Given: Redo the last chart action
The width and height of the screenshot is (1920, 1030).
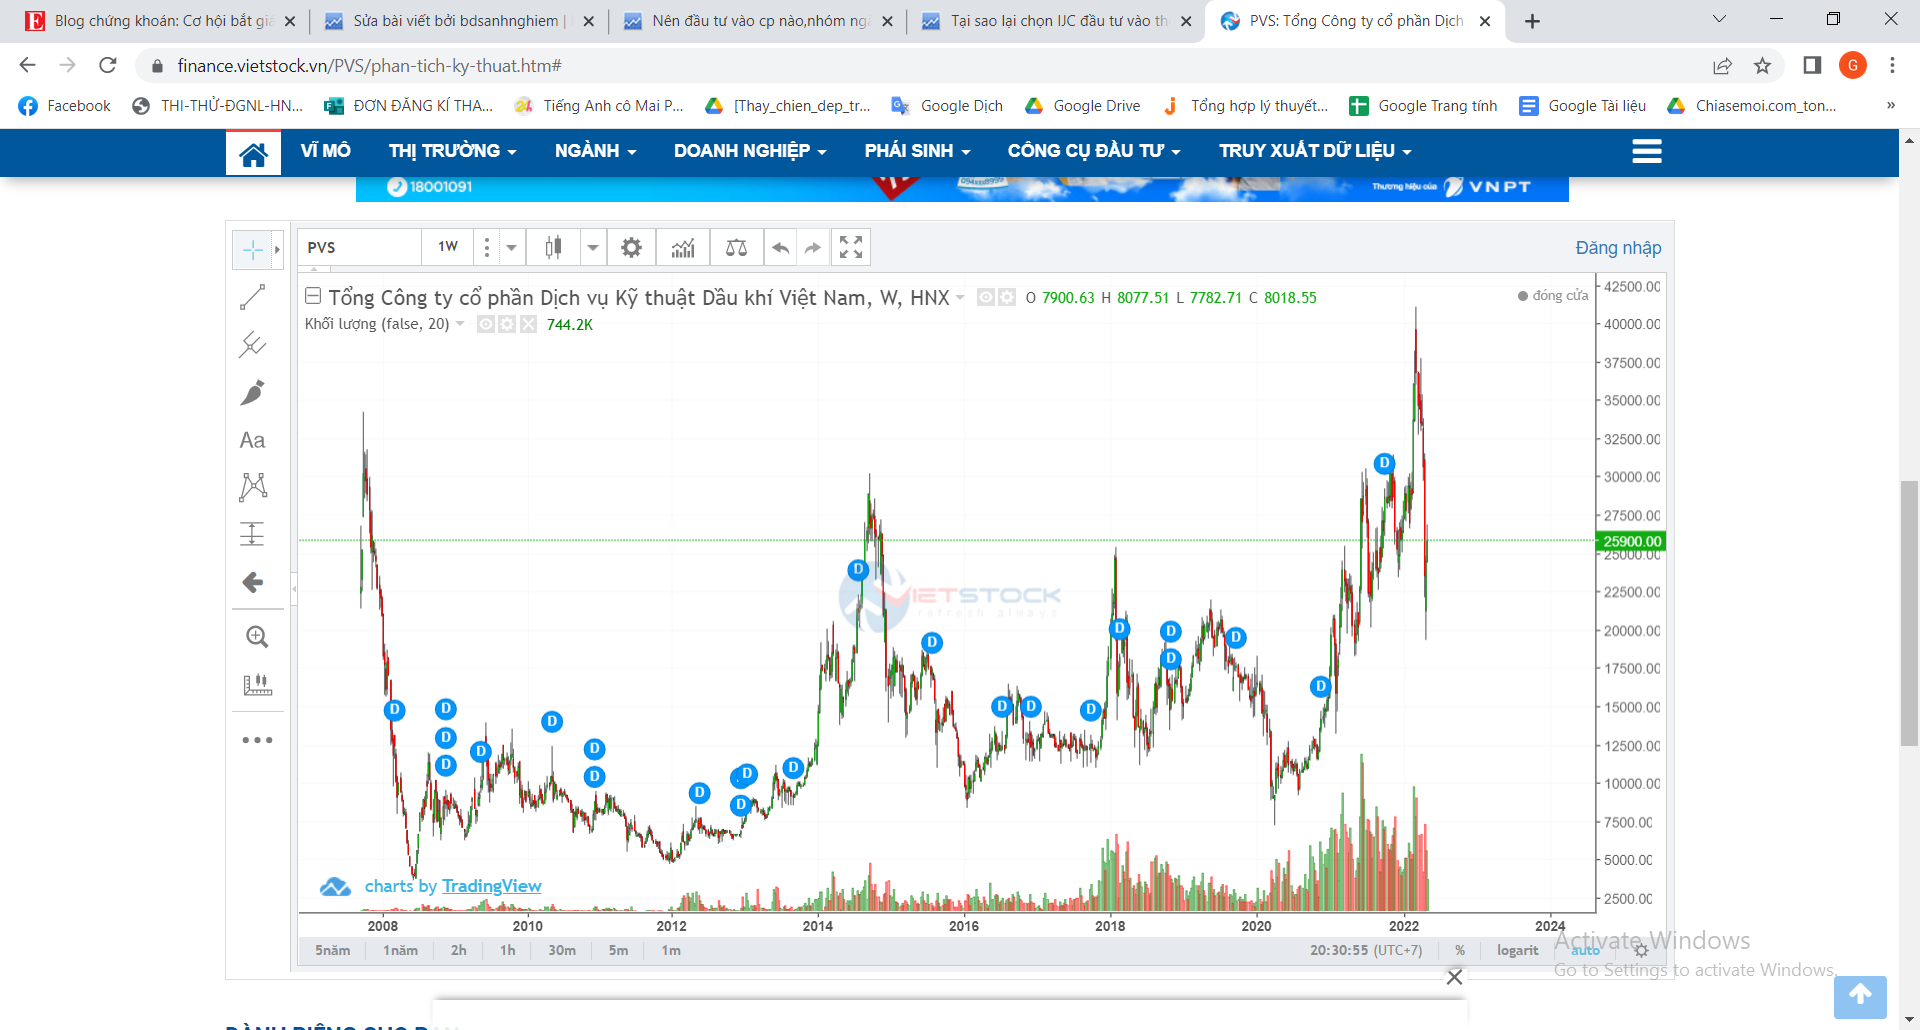Looking at the screenshot, I should point(813,247).
